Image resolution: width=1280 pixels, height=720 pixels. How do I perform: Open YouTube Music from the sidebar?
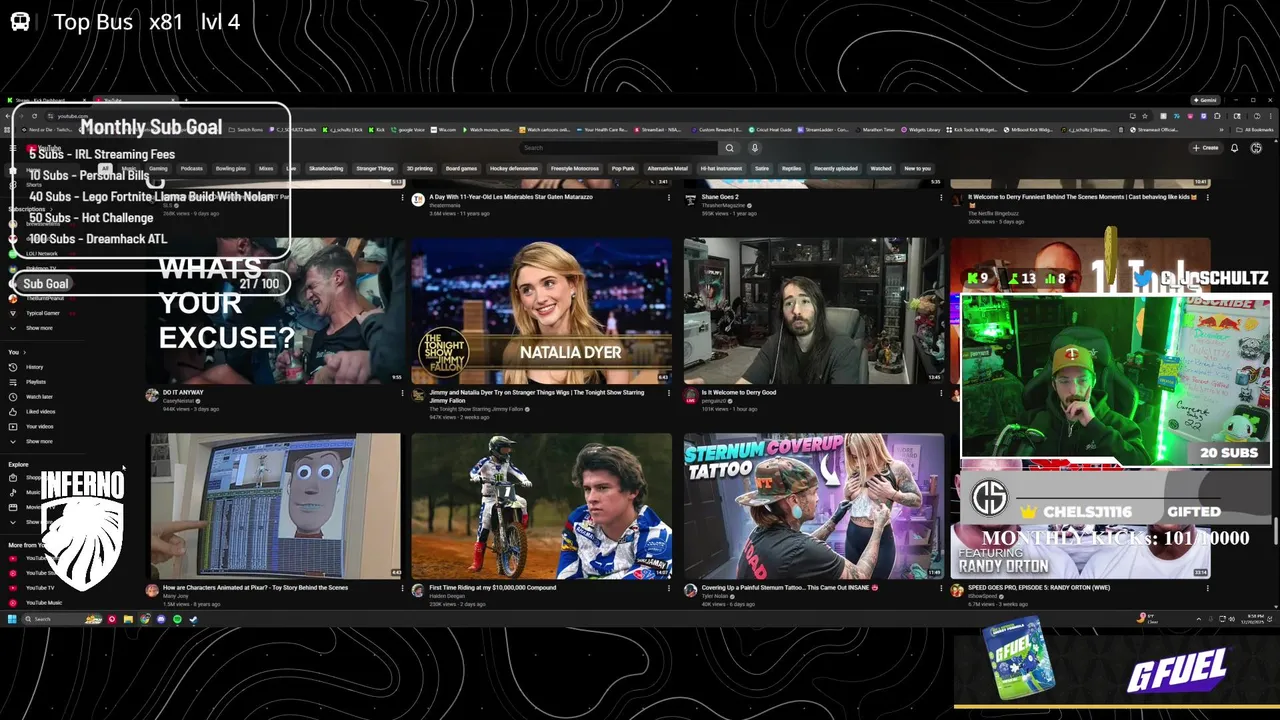[x=43, y=603]
